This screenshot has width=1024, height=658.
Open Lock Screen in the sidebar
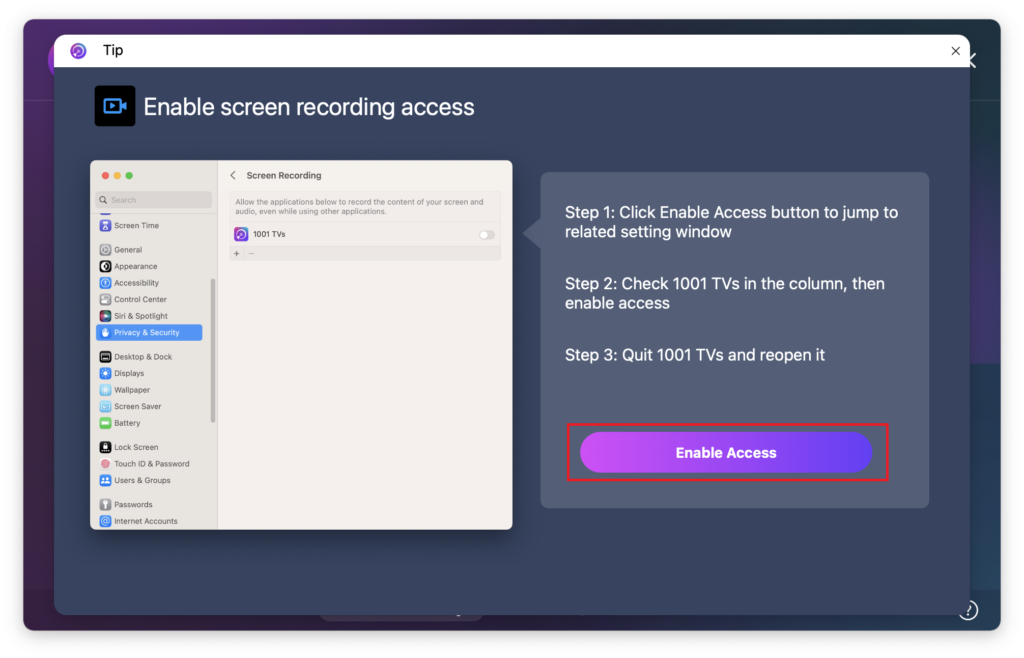point(136,447)
